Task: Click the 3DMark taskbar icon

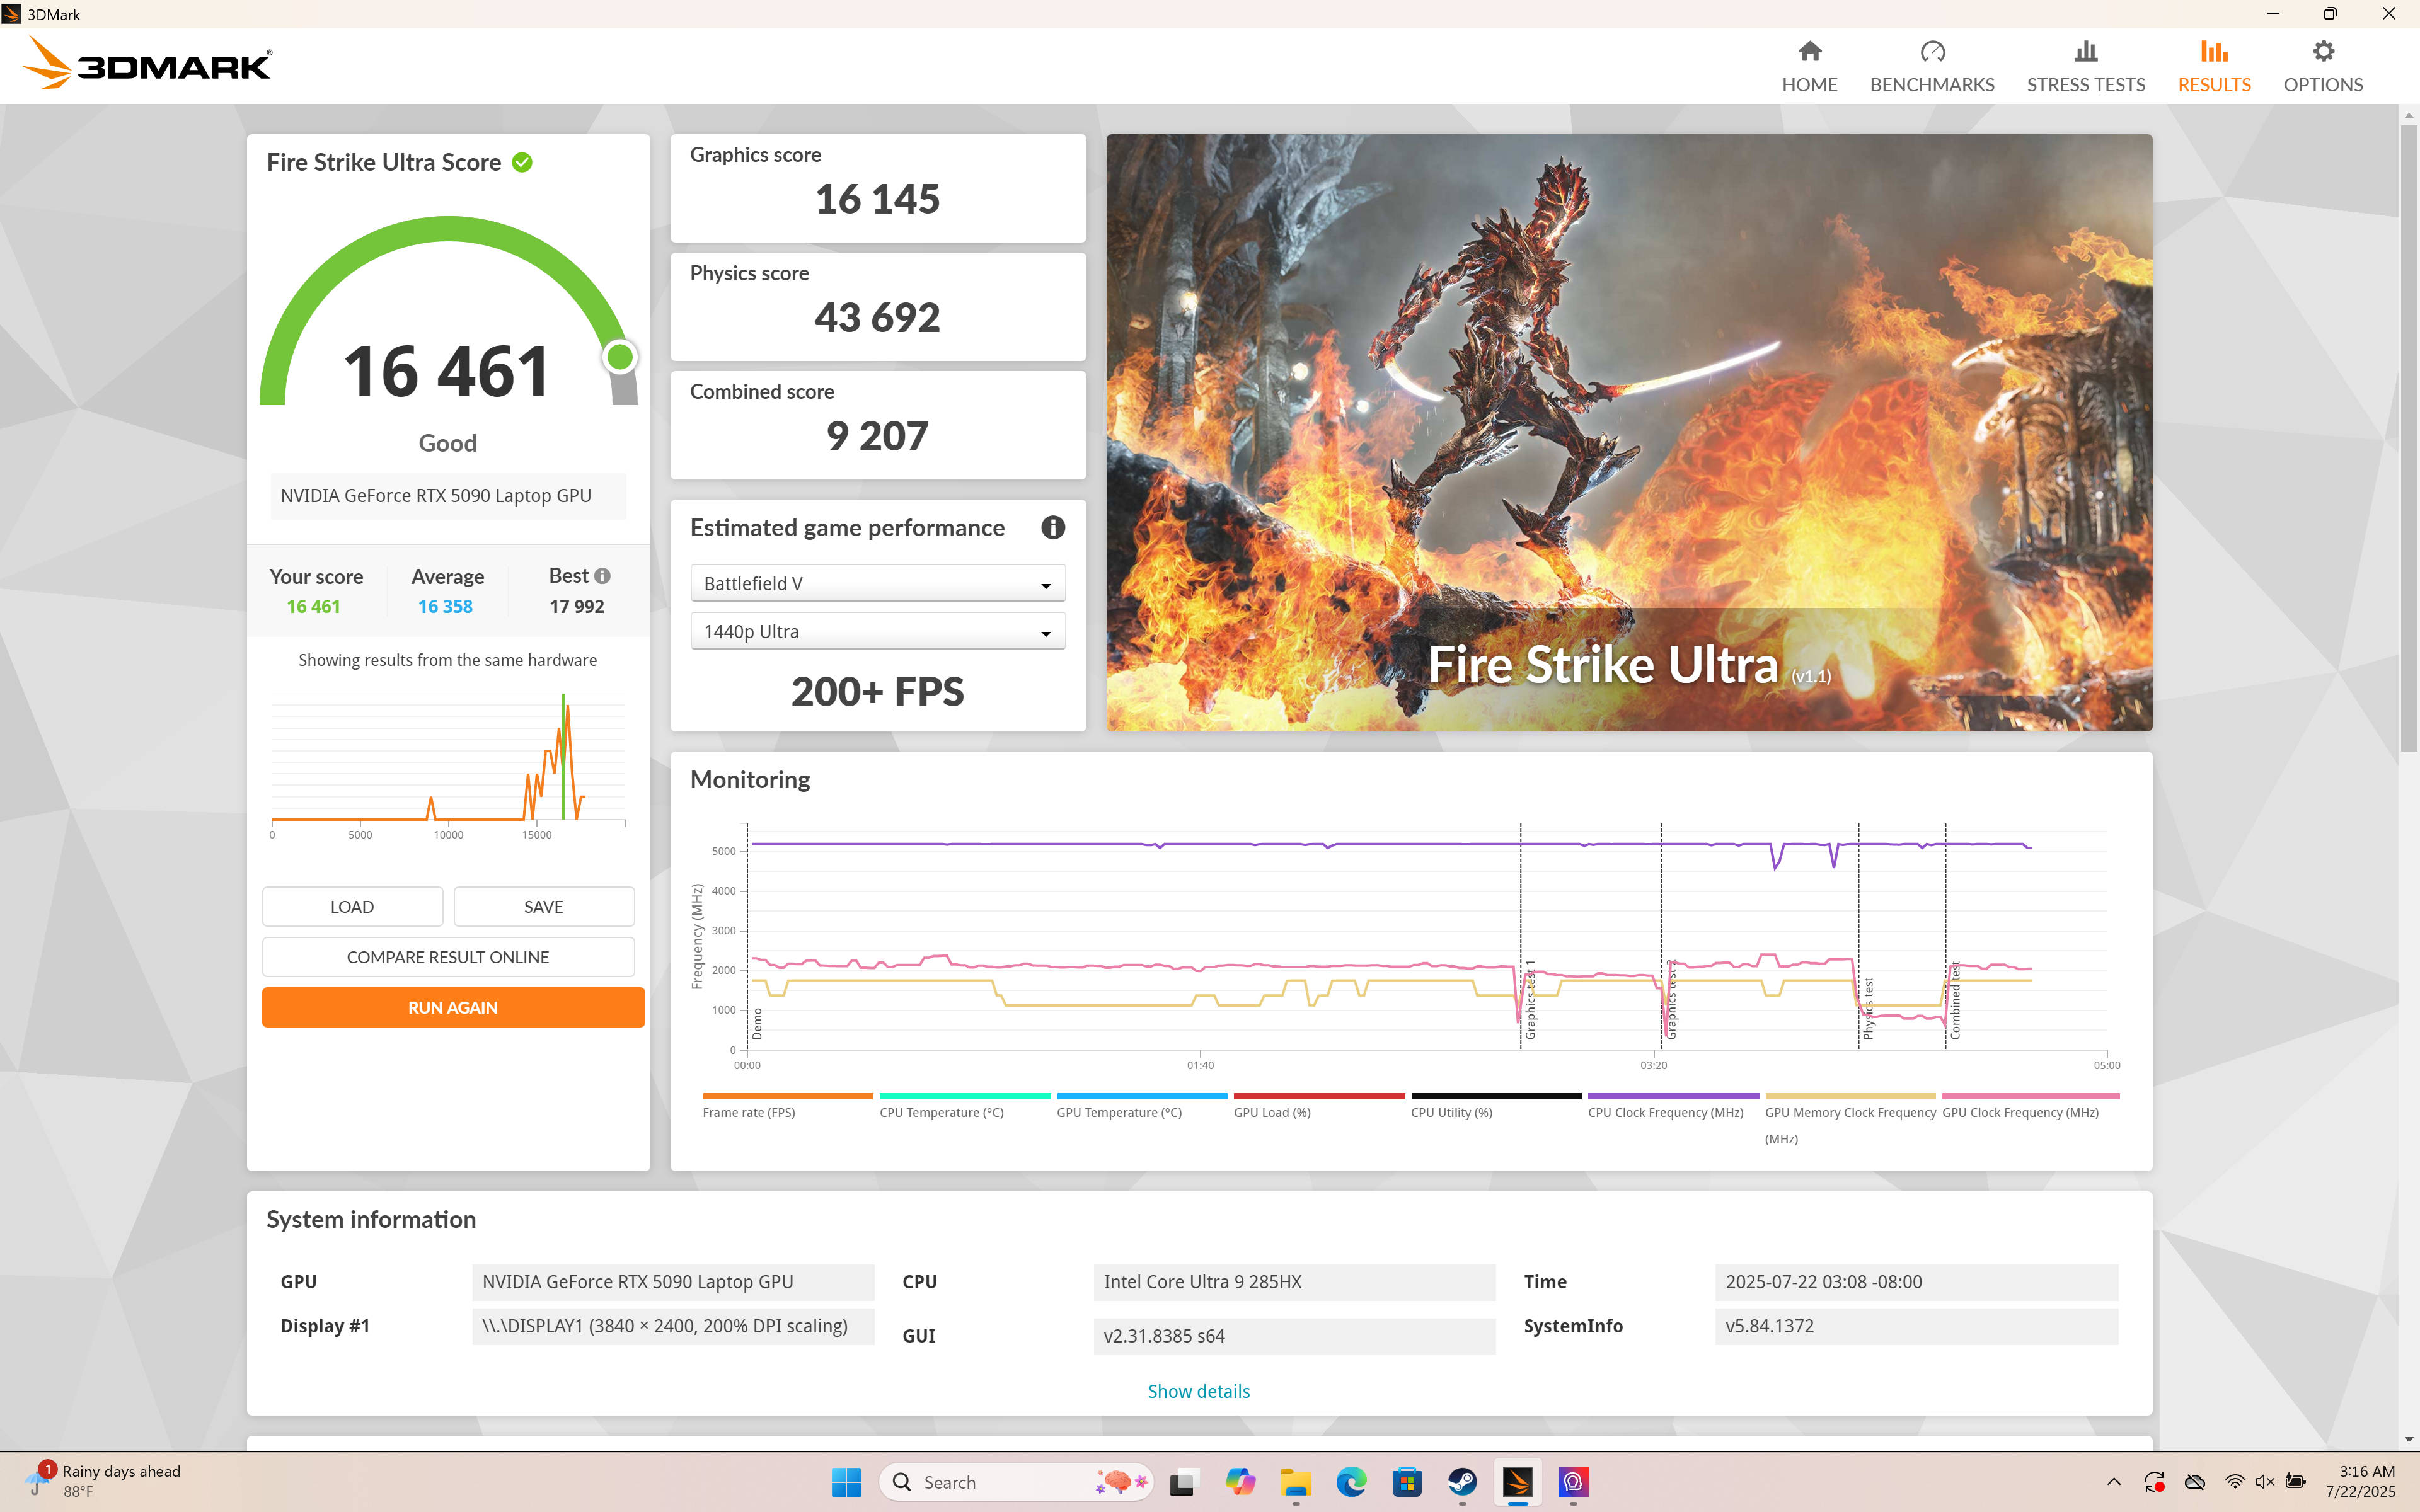Action: [x=1518, y=1482]
